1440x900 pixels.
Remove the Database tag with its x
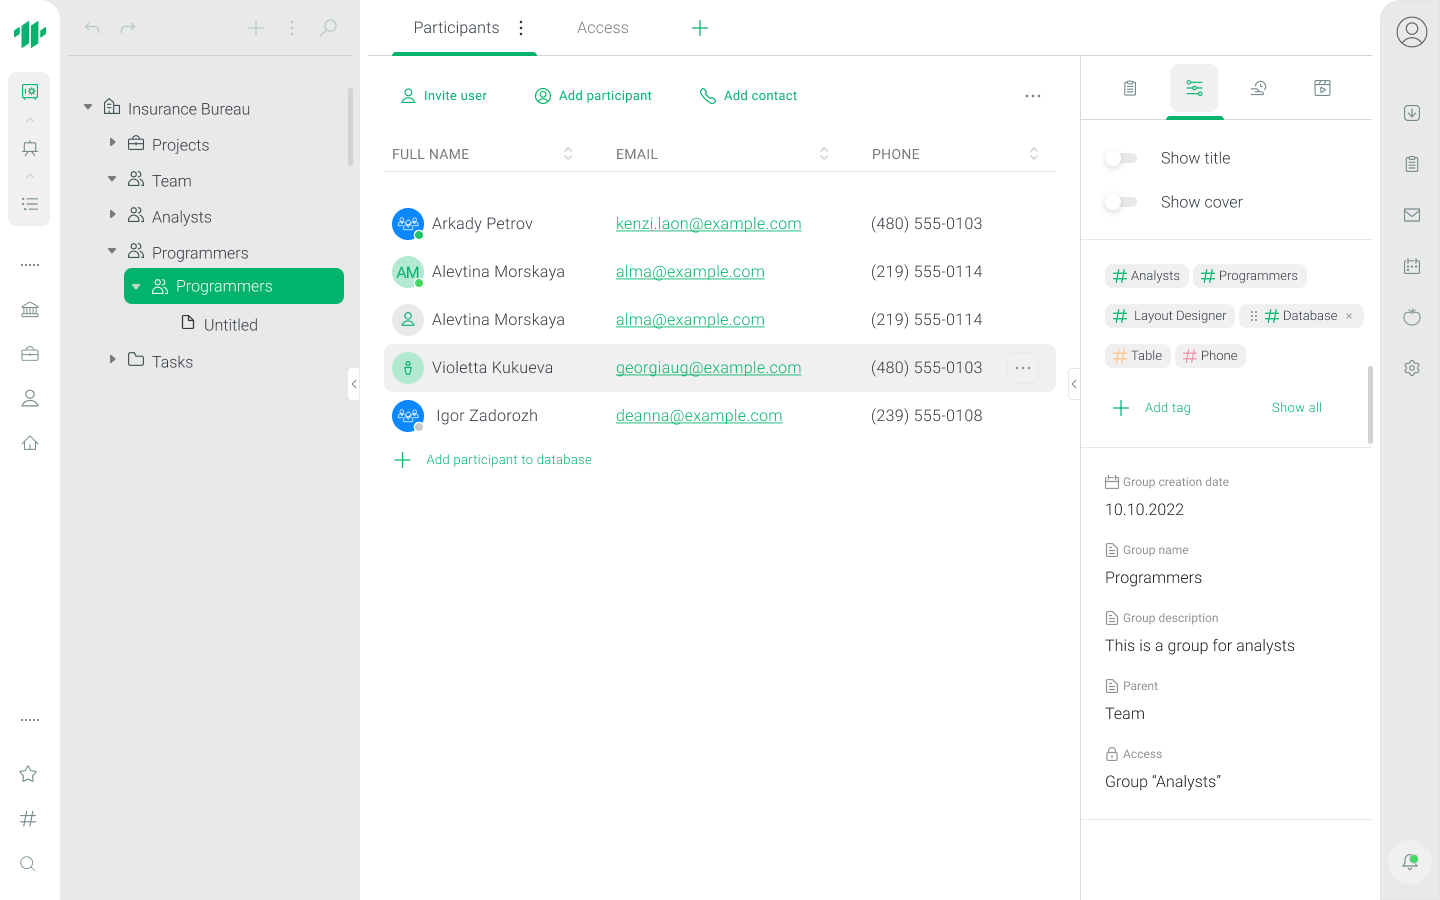click(x=1349, y=316)
